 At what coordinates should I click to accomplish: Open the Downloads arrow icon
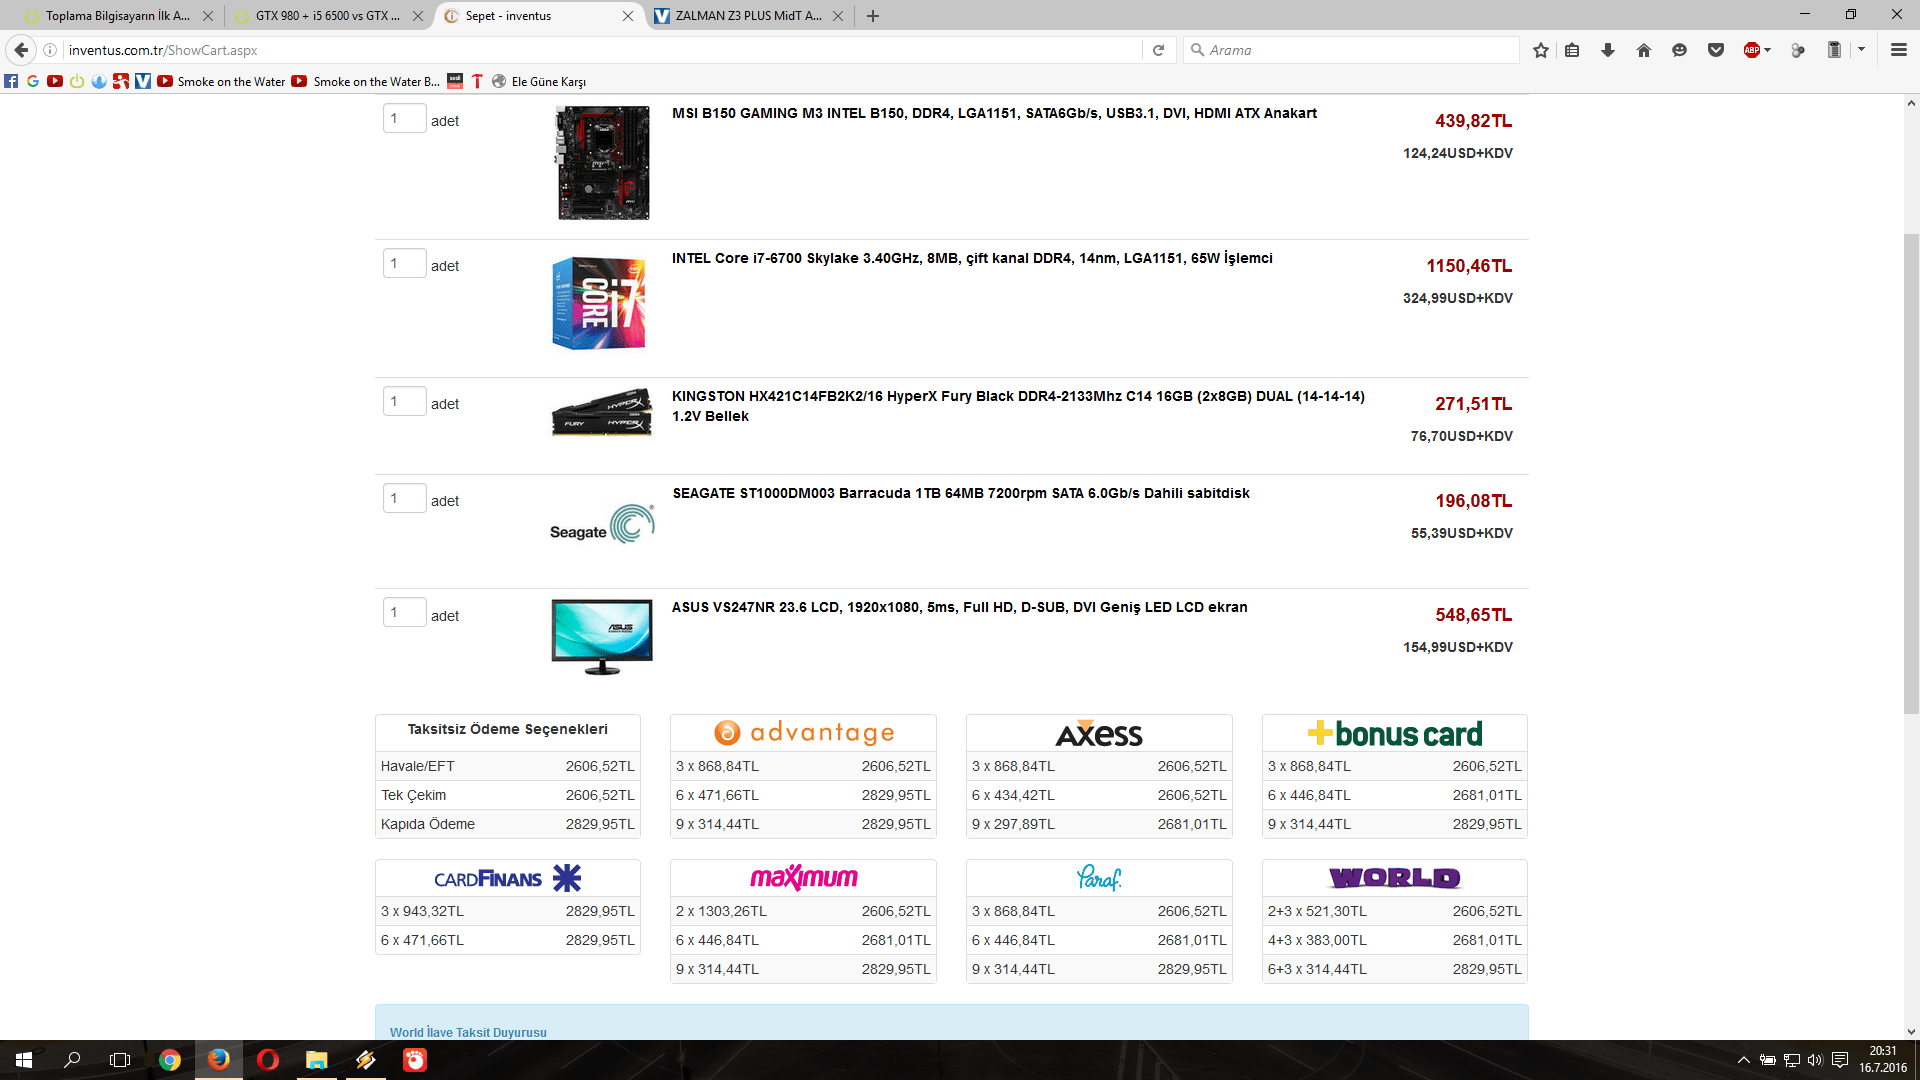point(1608,50)
